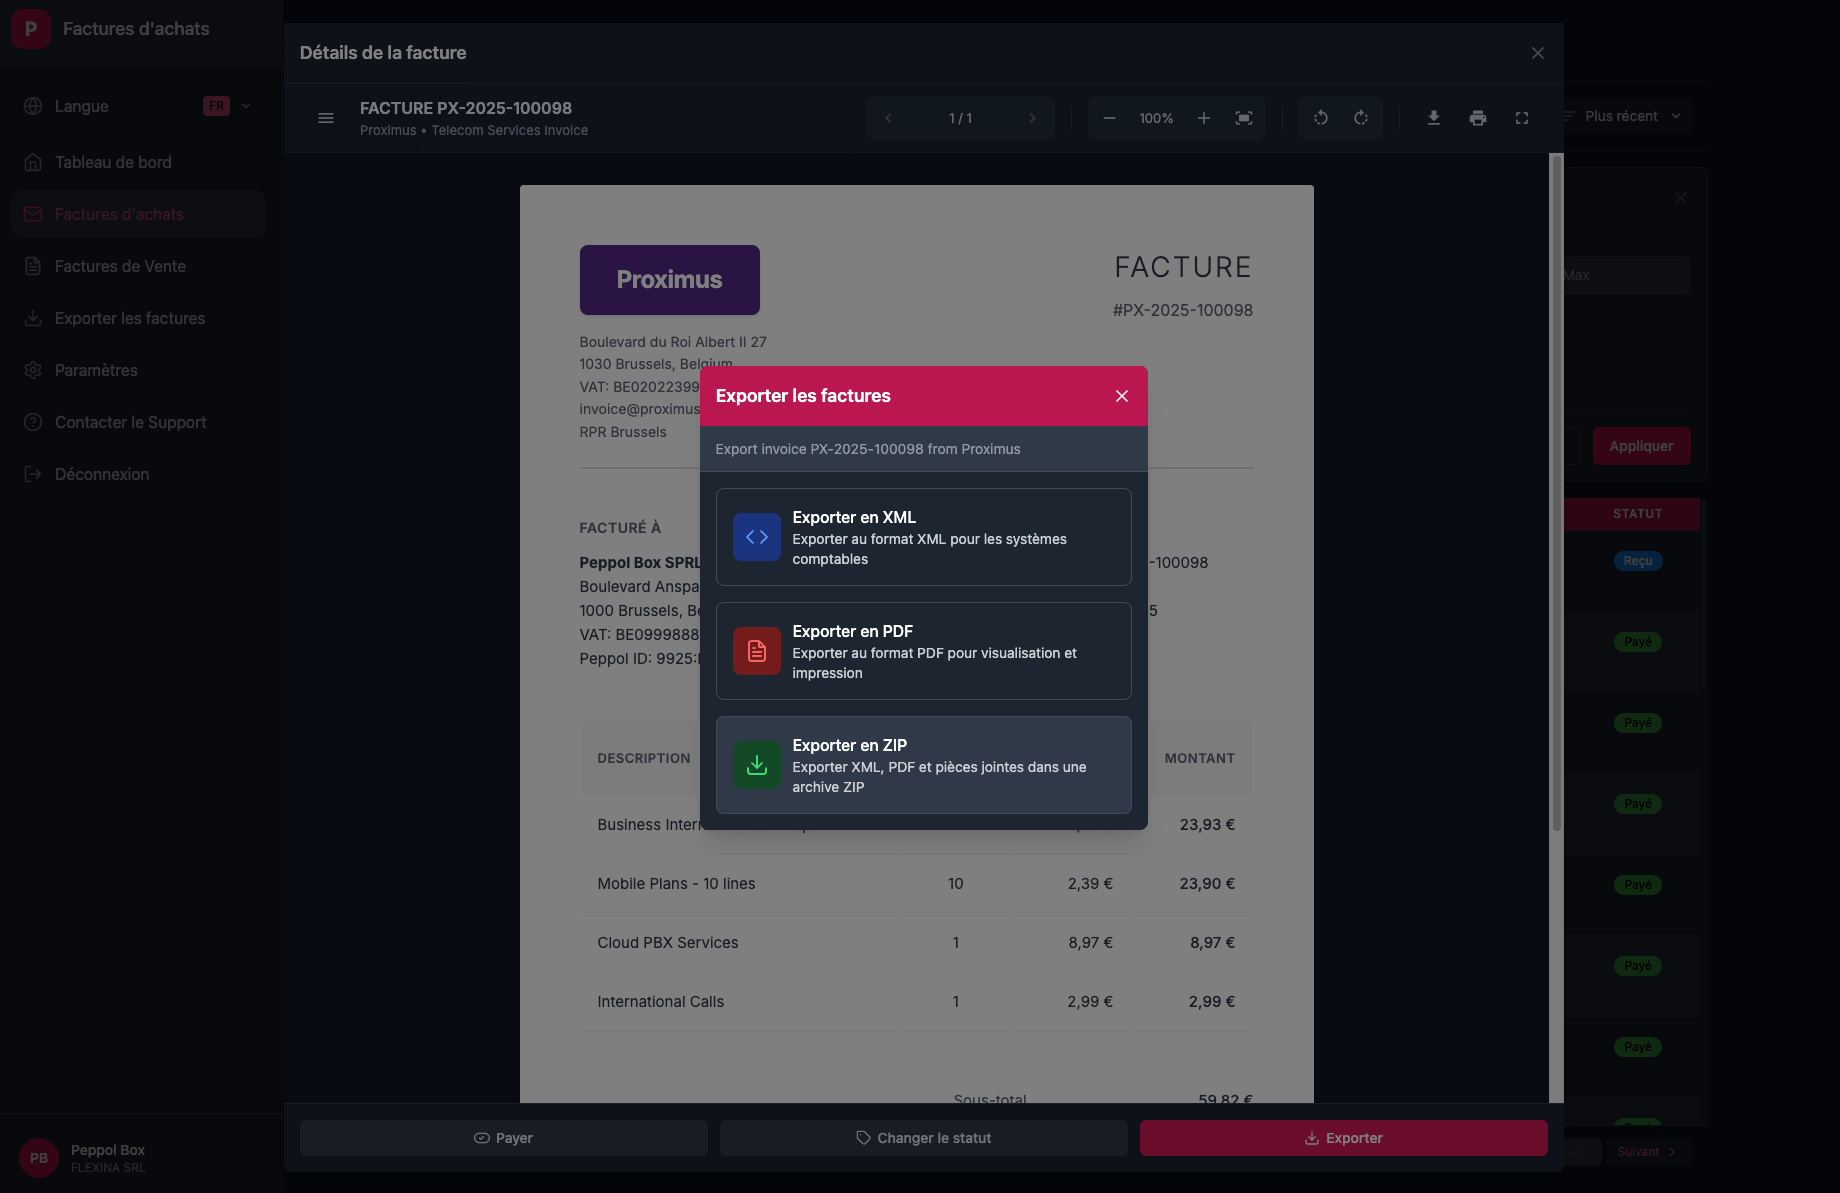Click the Appliquer filter button
Image resolution: width=1840 pixels, height=1193 pixels.
point(1641,446)
